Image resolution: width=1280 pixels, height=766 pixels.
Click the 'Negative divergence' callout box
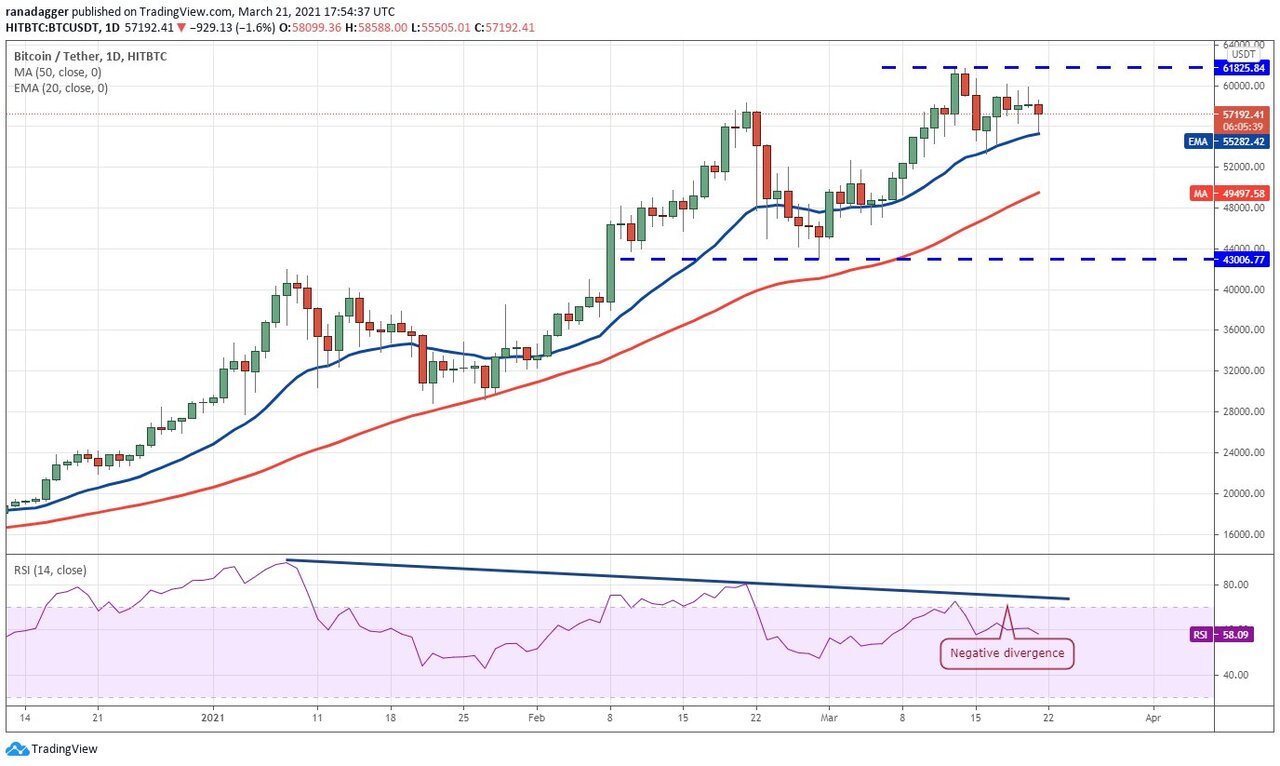[1006, 654]
